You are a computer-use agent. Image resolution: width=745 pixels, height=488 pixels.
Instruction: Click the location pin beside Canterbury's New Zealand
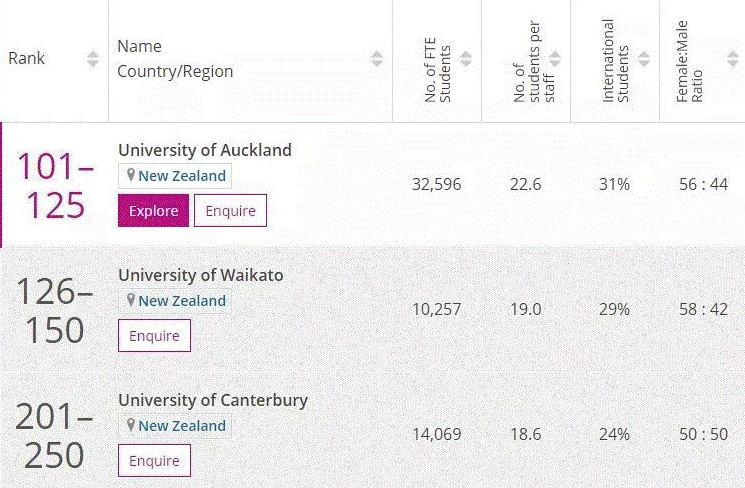131,425
